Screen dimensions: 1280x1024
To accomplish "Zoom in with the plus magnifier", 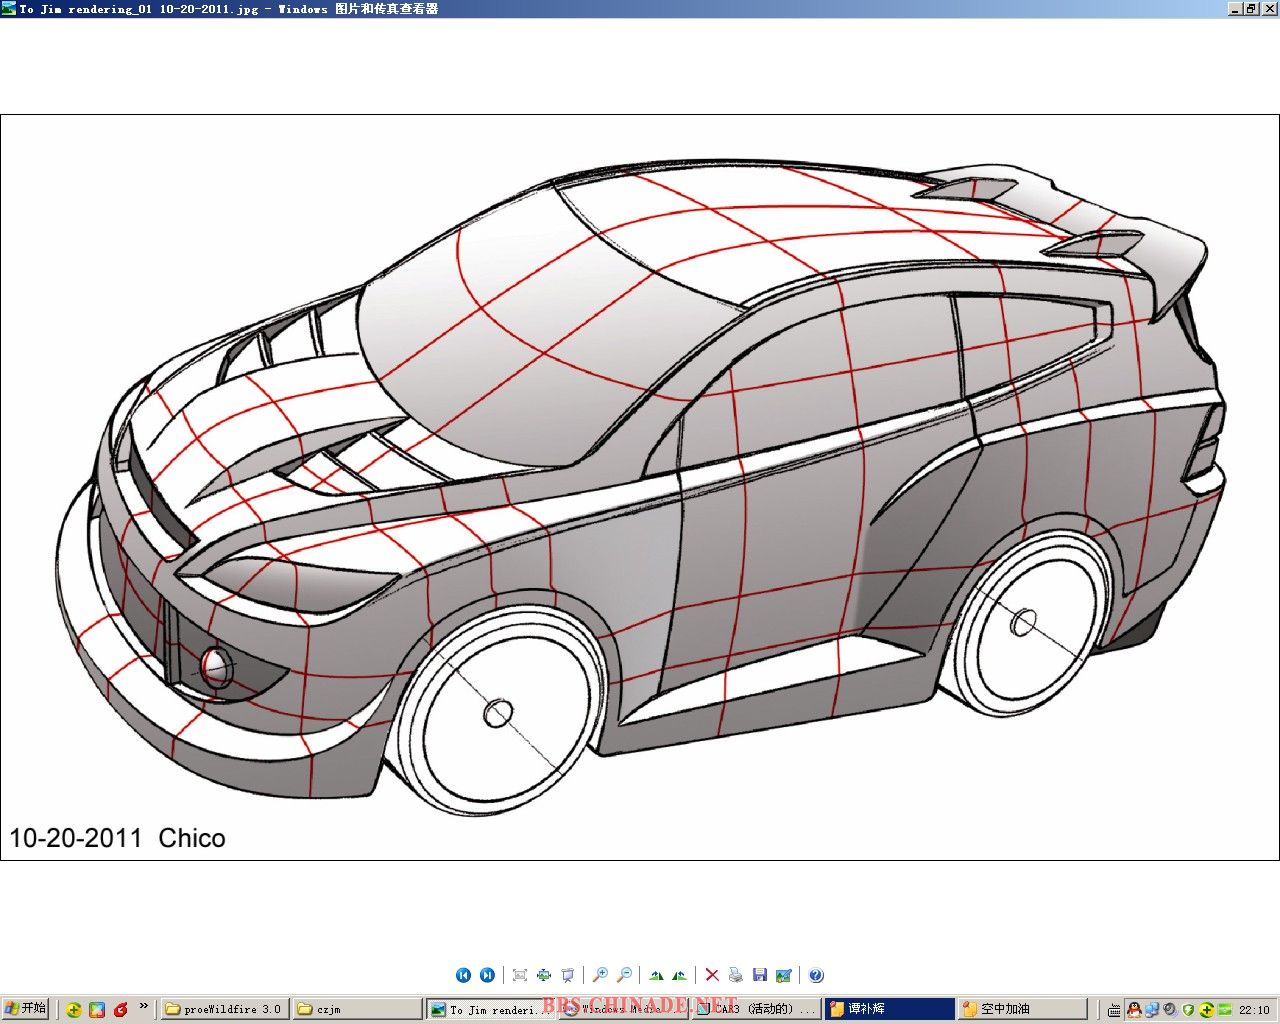I will click(600, 975).
